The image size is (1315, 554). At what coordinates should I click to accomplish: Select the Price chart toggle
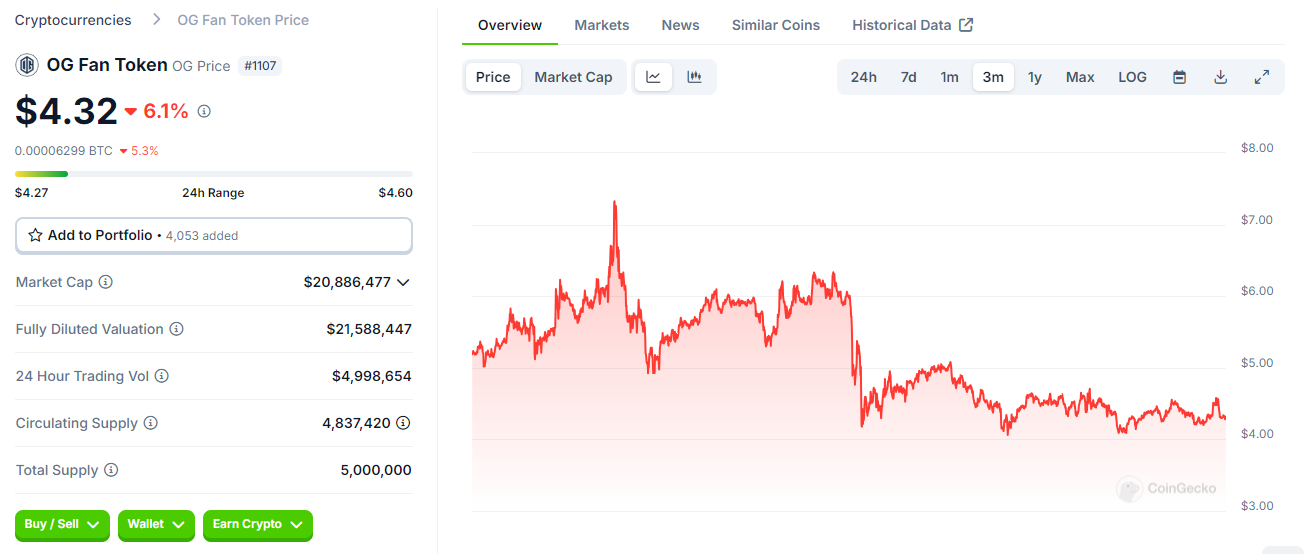493,77
